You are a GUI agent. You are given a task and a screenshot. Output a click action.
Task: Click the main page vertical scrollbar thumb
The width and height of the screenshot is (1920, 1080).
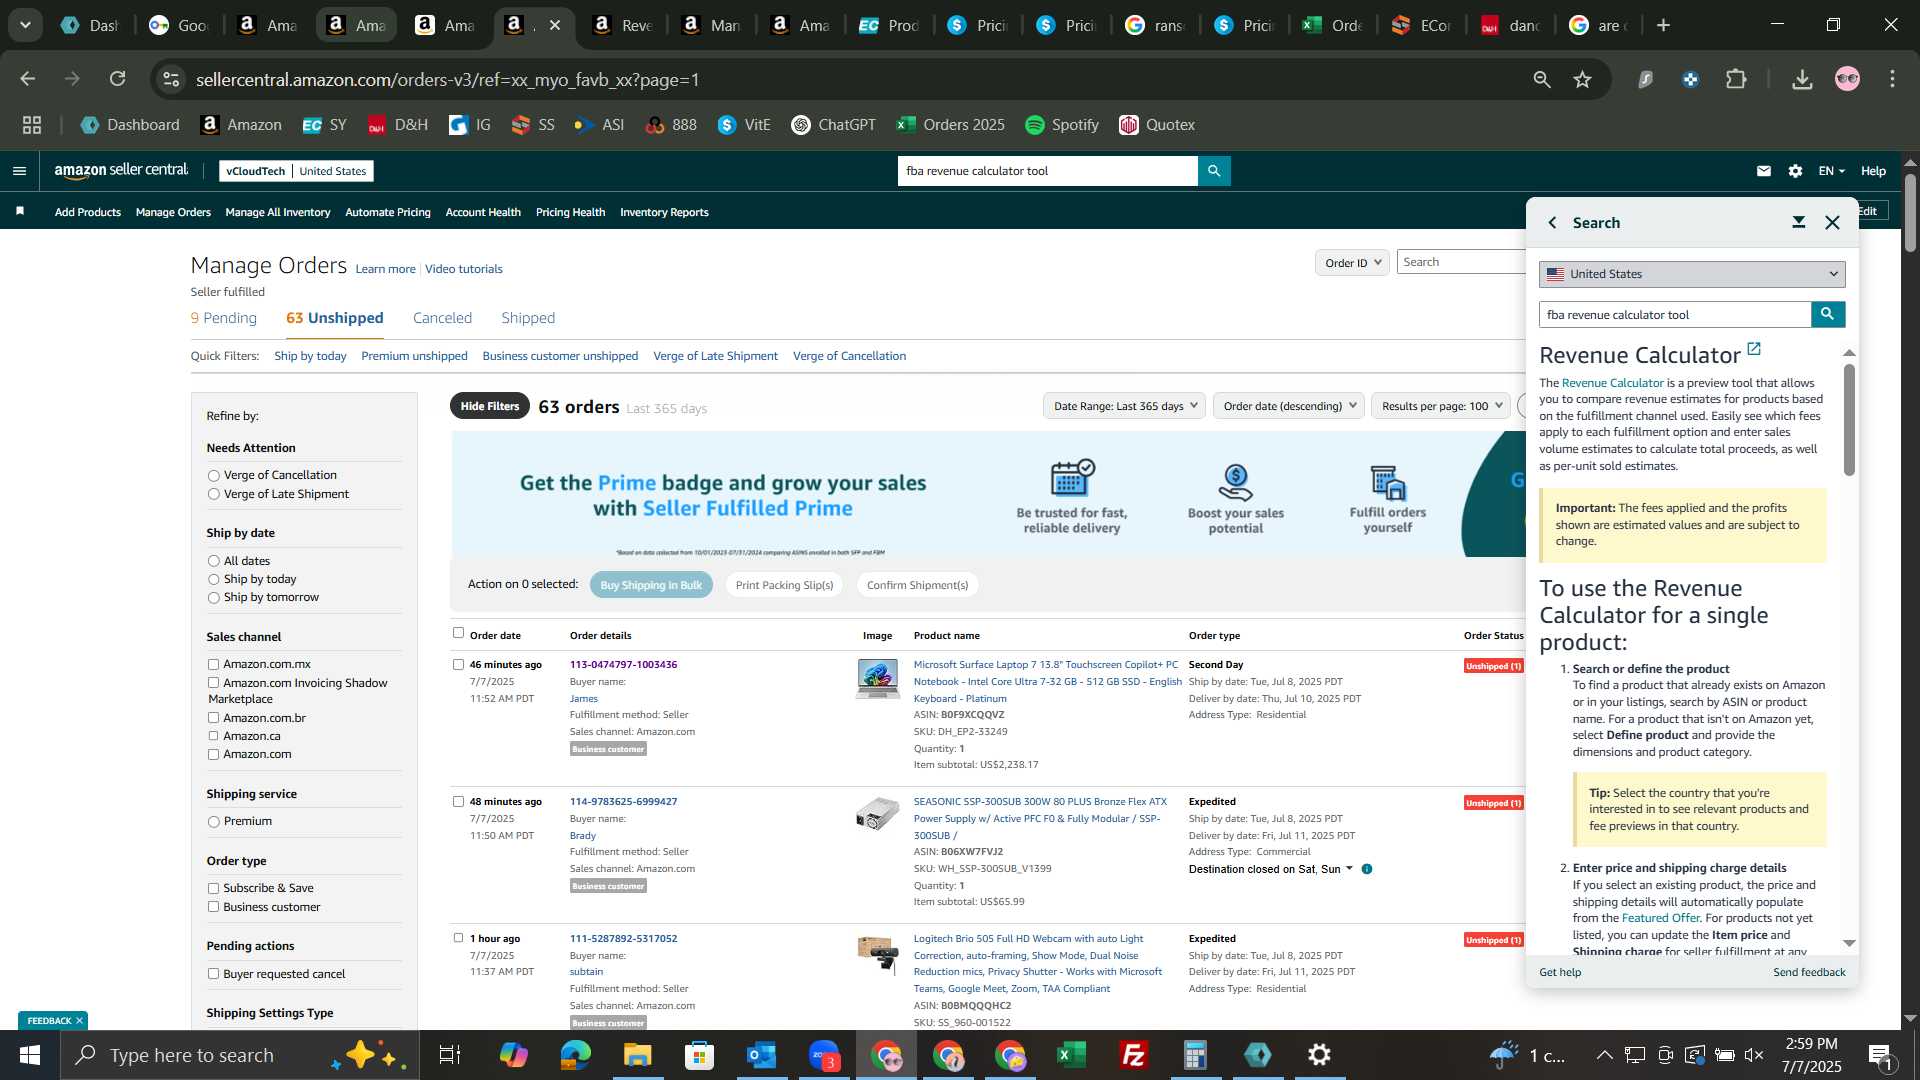(x=1910, y=213)
